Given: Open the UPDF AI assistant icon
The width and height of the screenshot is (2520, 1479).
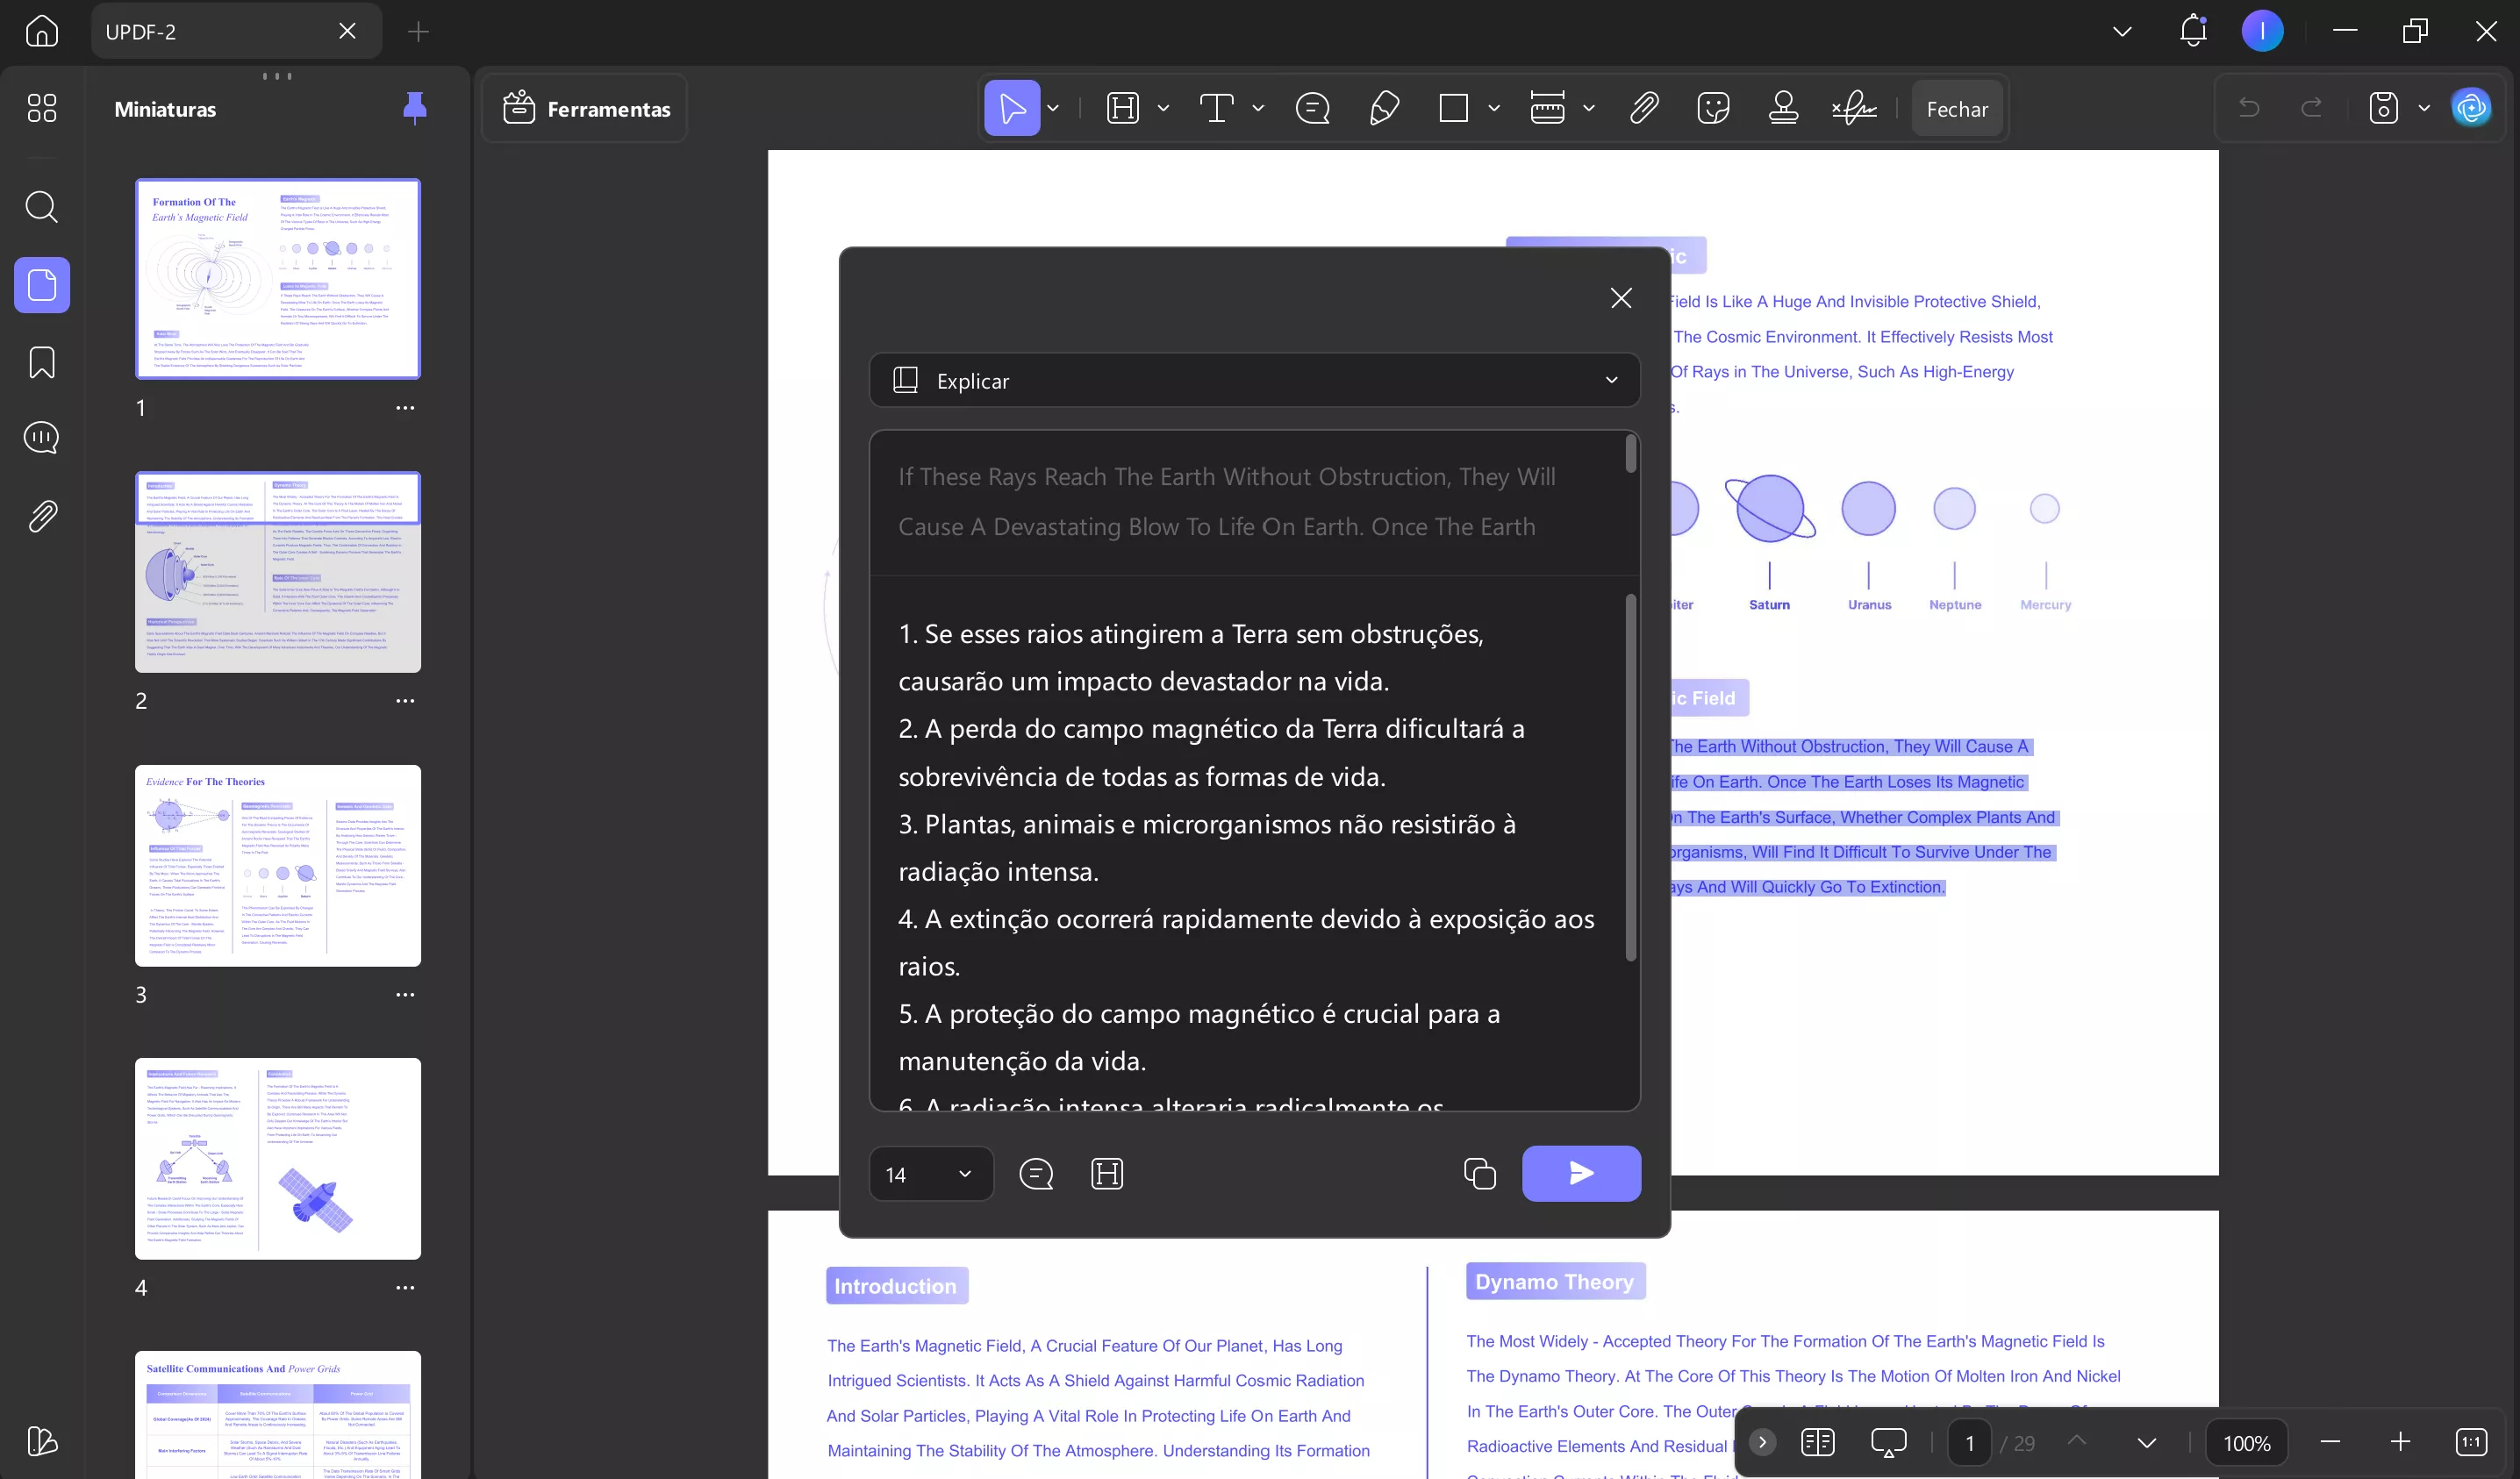Looking at the screenshot, I should (2472, 108).
